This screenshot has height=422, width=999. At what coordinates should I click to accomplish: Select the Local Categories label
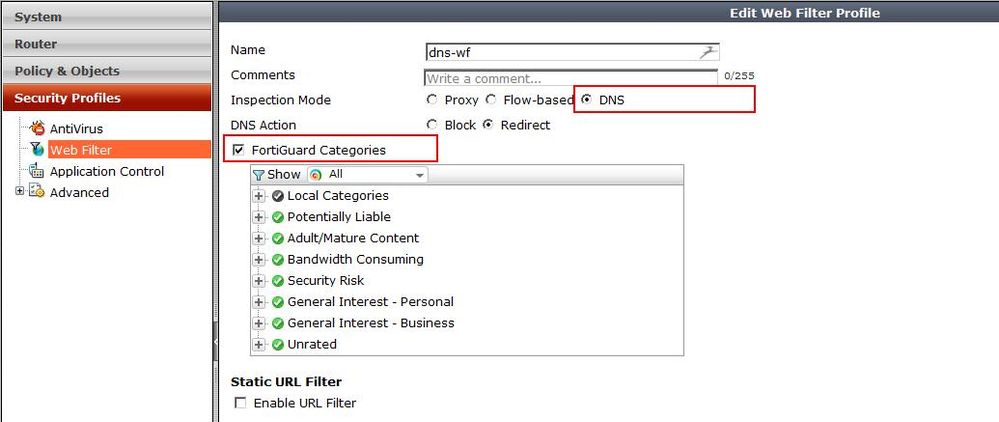pos(338,196)
